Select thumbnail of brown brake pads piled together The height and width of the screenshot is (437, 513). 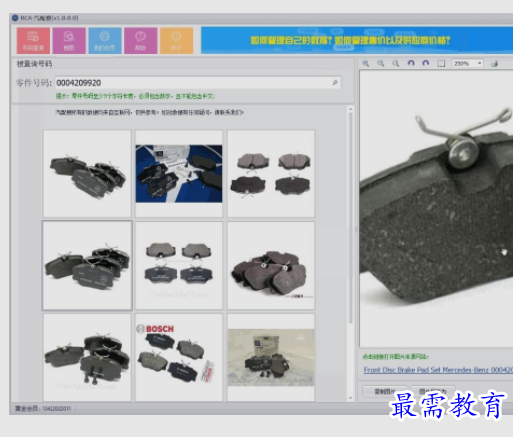(271, 265)
